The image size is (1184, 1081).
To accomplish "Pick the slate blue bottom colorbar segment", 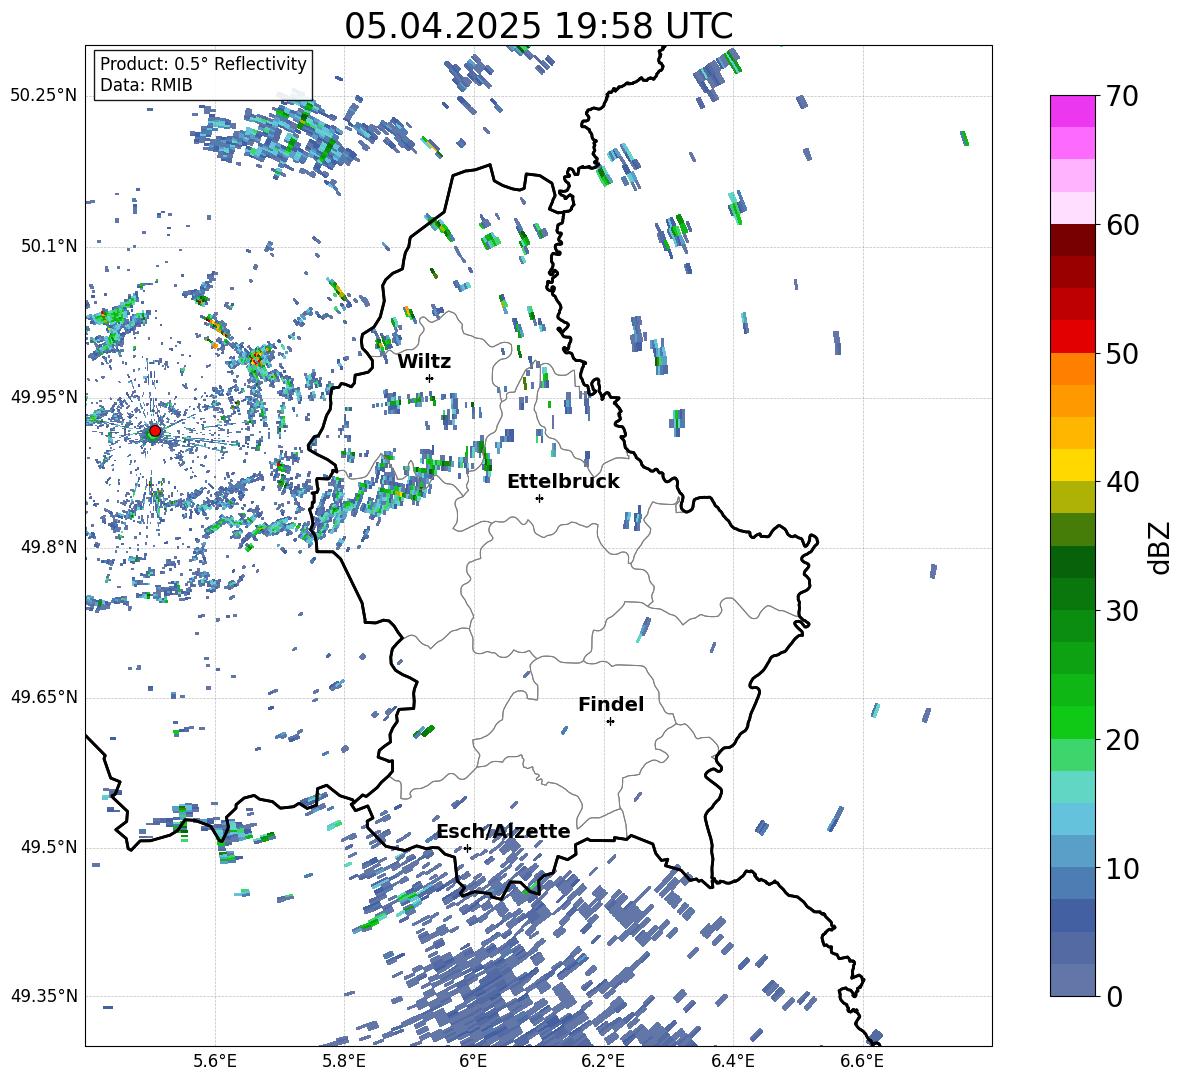I will (1072, 980).
